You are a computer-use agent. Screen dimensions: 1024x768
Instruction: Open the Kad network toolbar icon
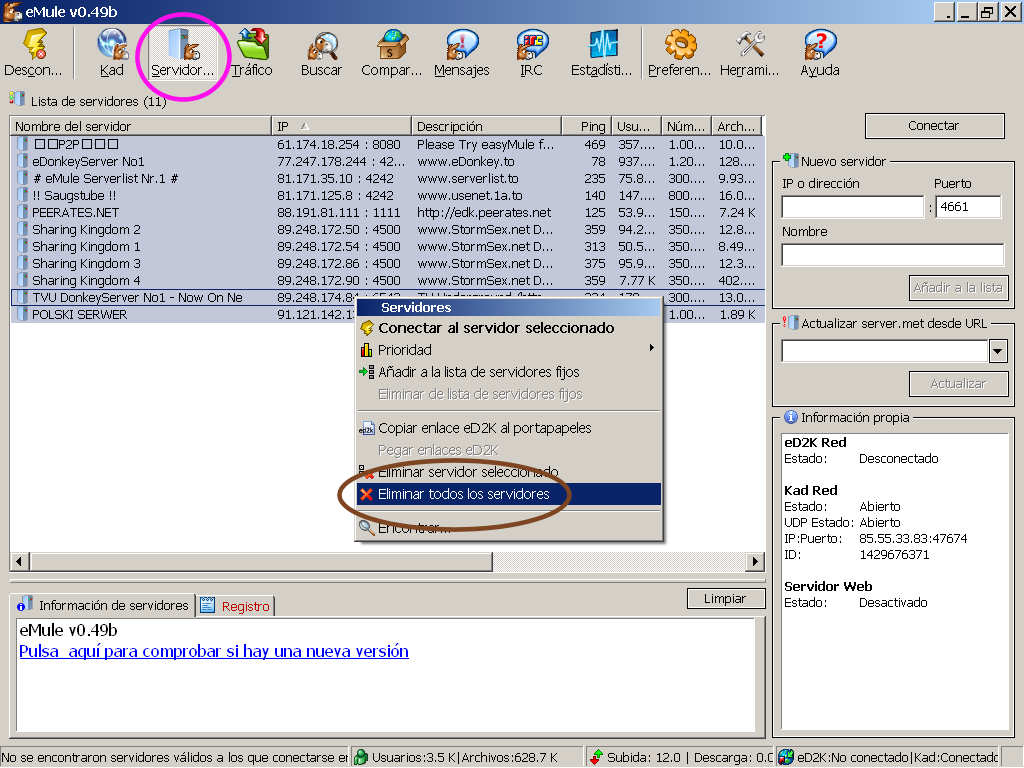coord(112,53)
